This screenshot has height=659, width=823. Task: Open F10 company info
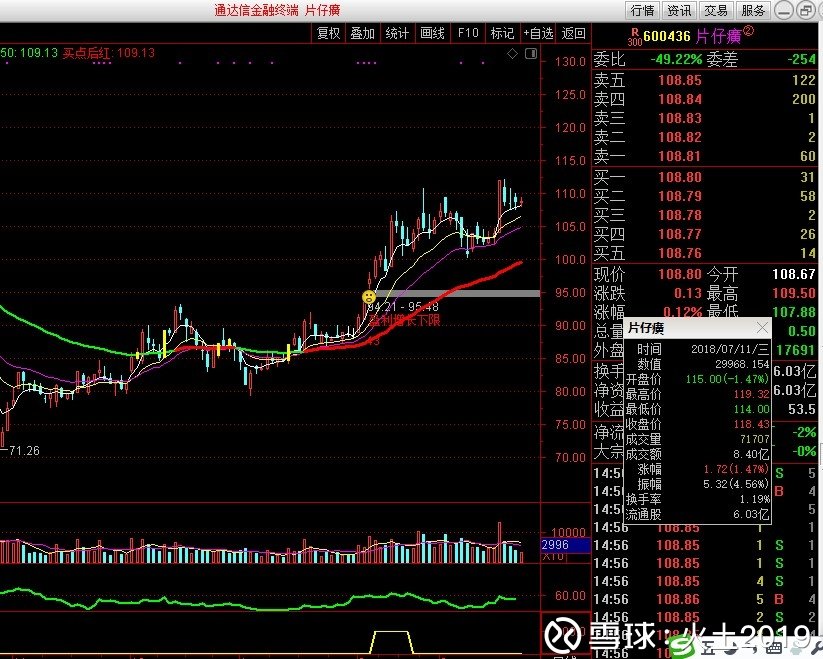click(468, 34)
